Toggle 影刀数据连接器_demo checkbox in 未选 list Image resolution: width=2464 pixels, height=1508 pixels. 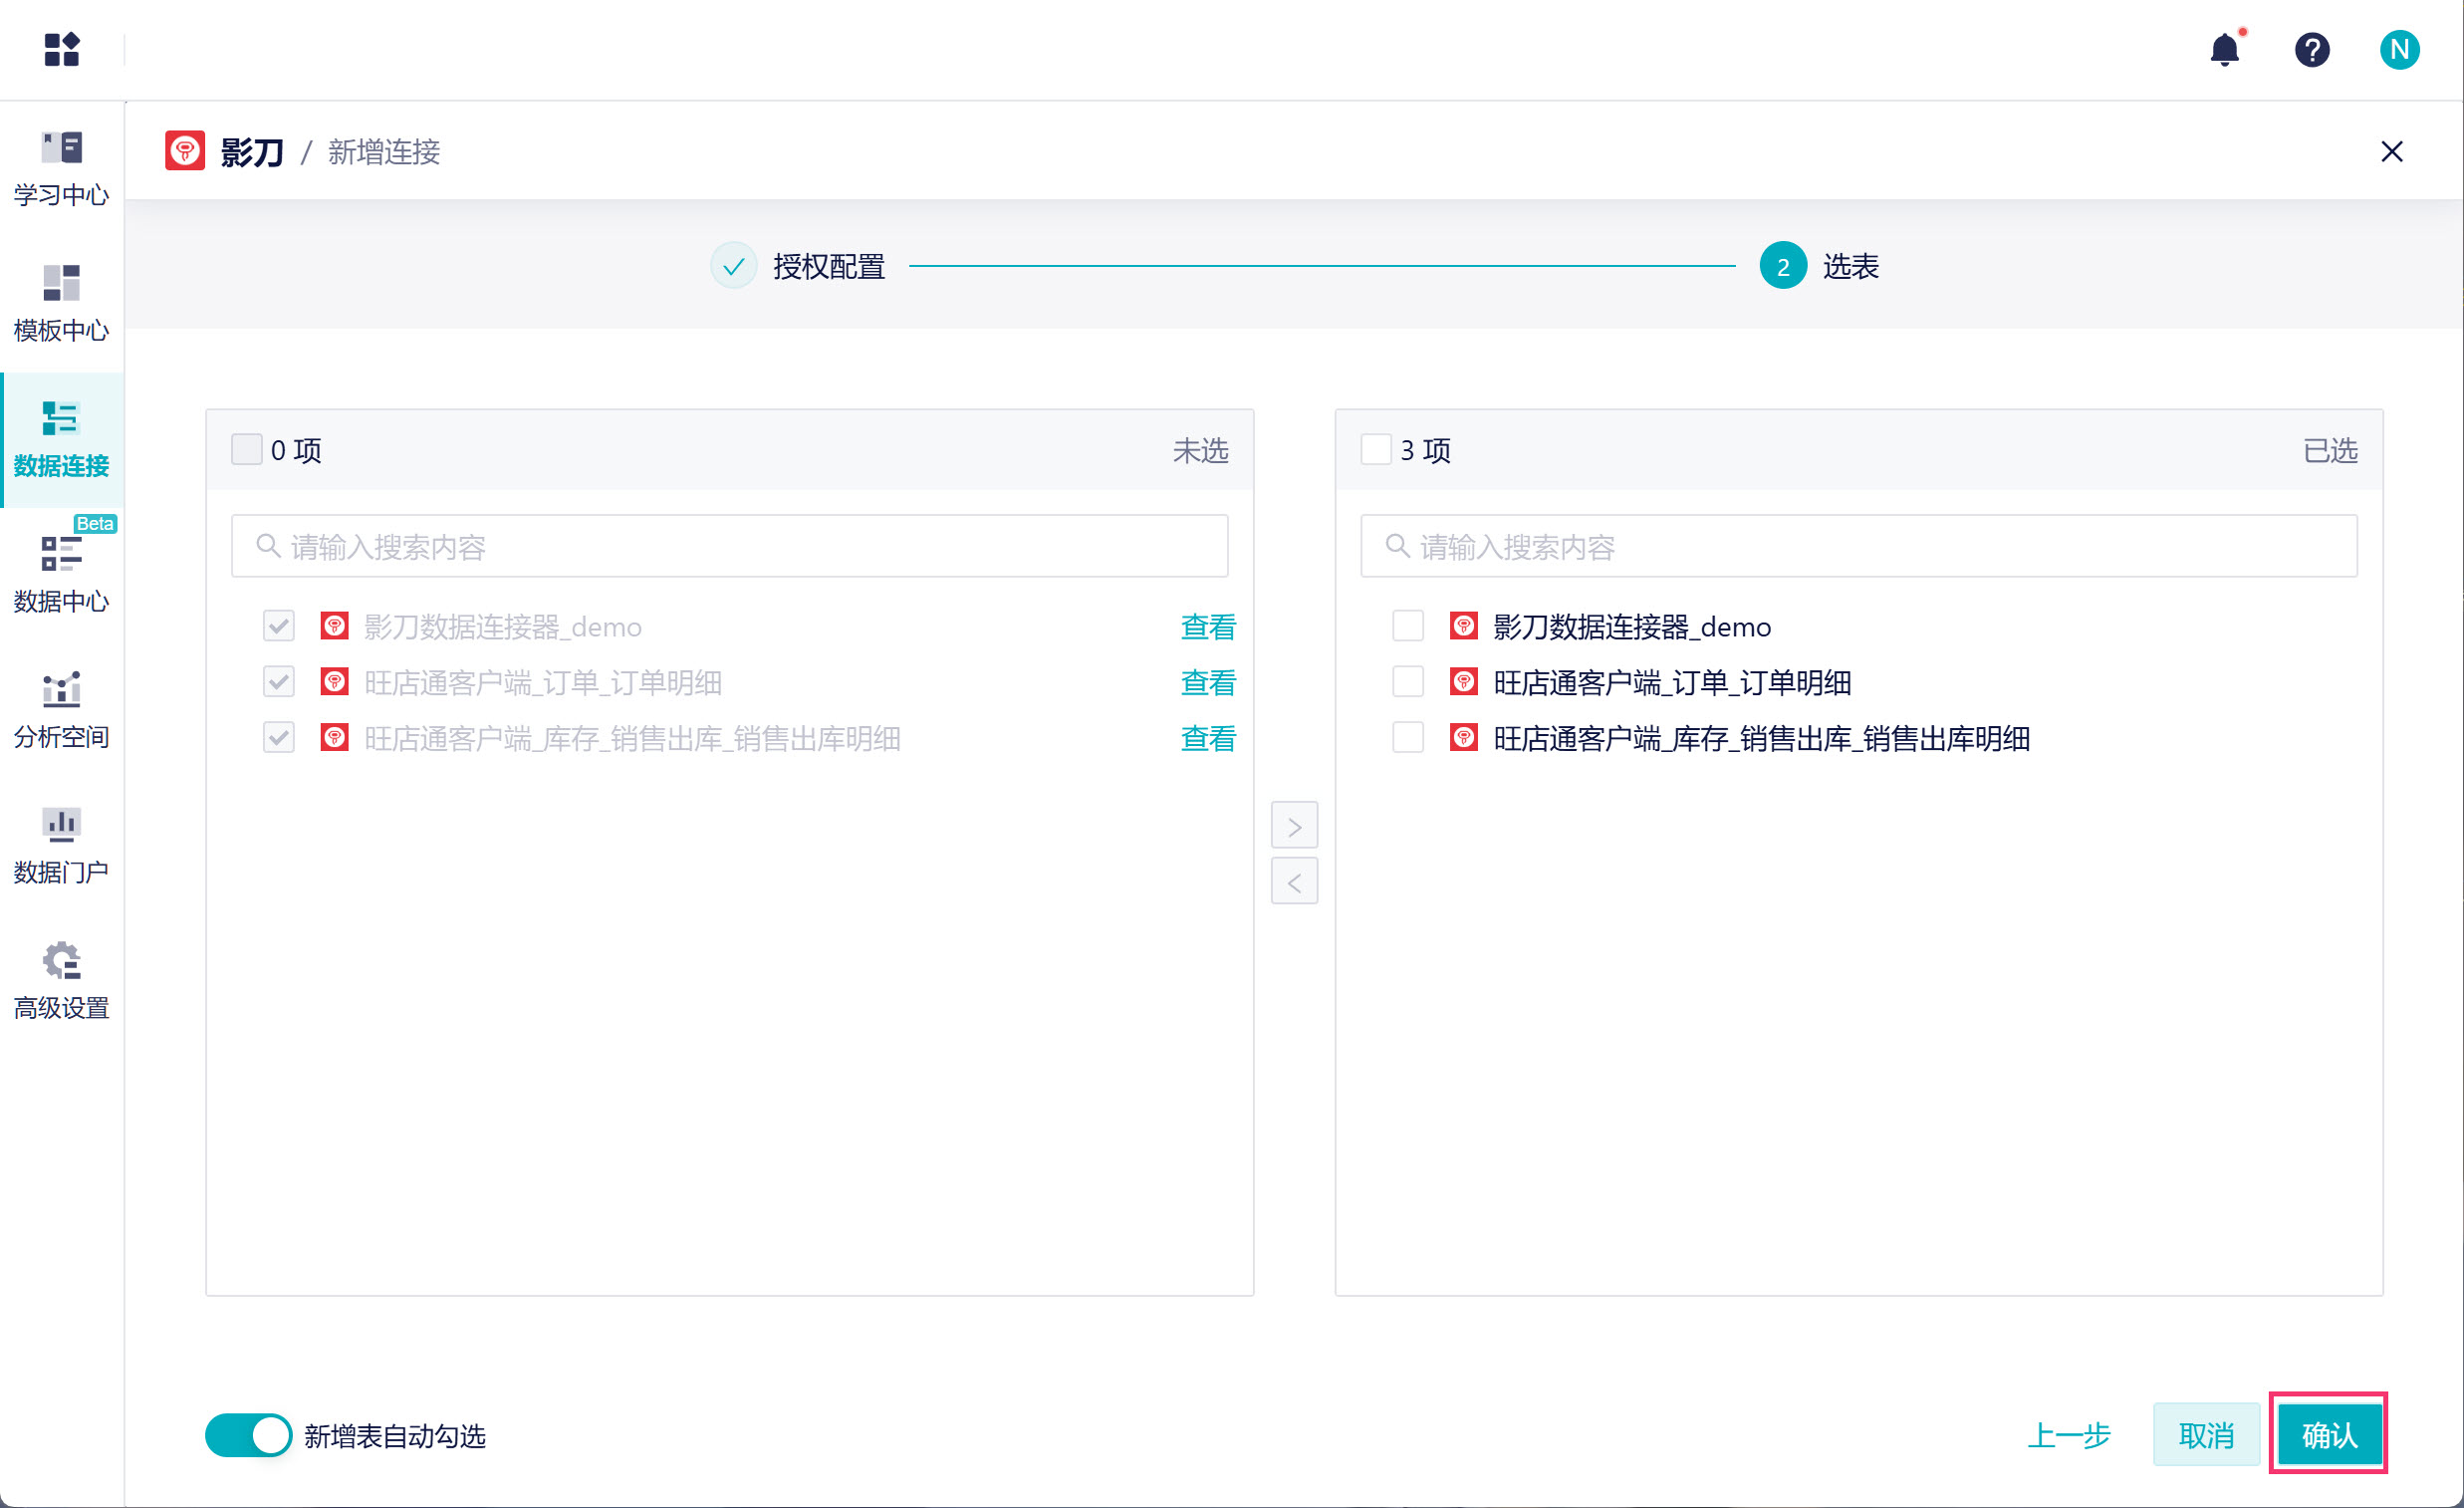pos(279,627)
